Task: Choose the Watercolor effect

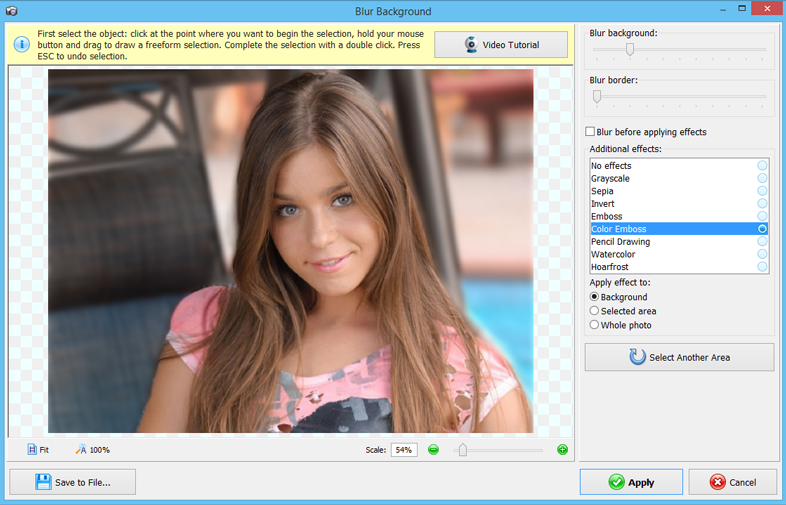Action: 679,254
